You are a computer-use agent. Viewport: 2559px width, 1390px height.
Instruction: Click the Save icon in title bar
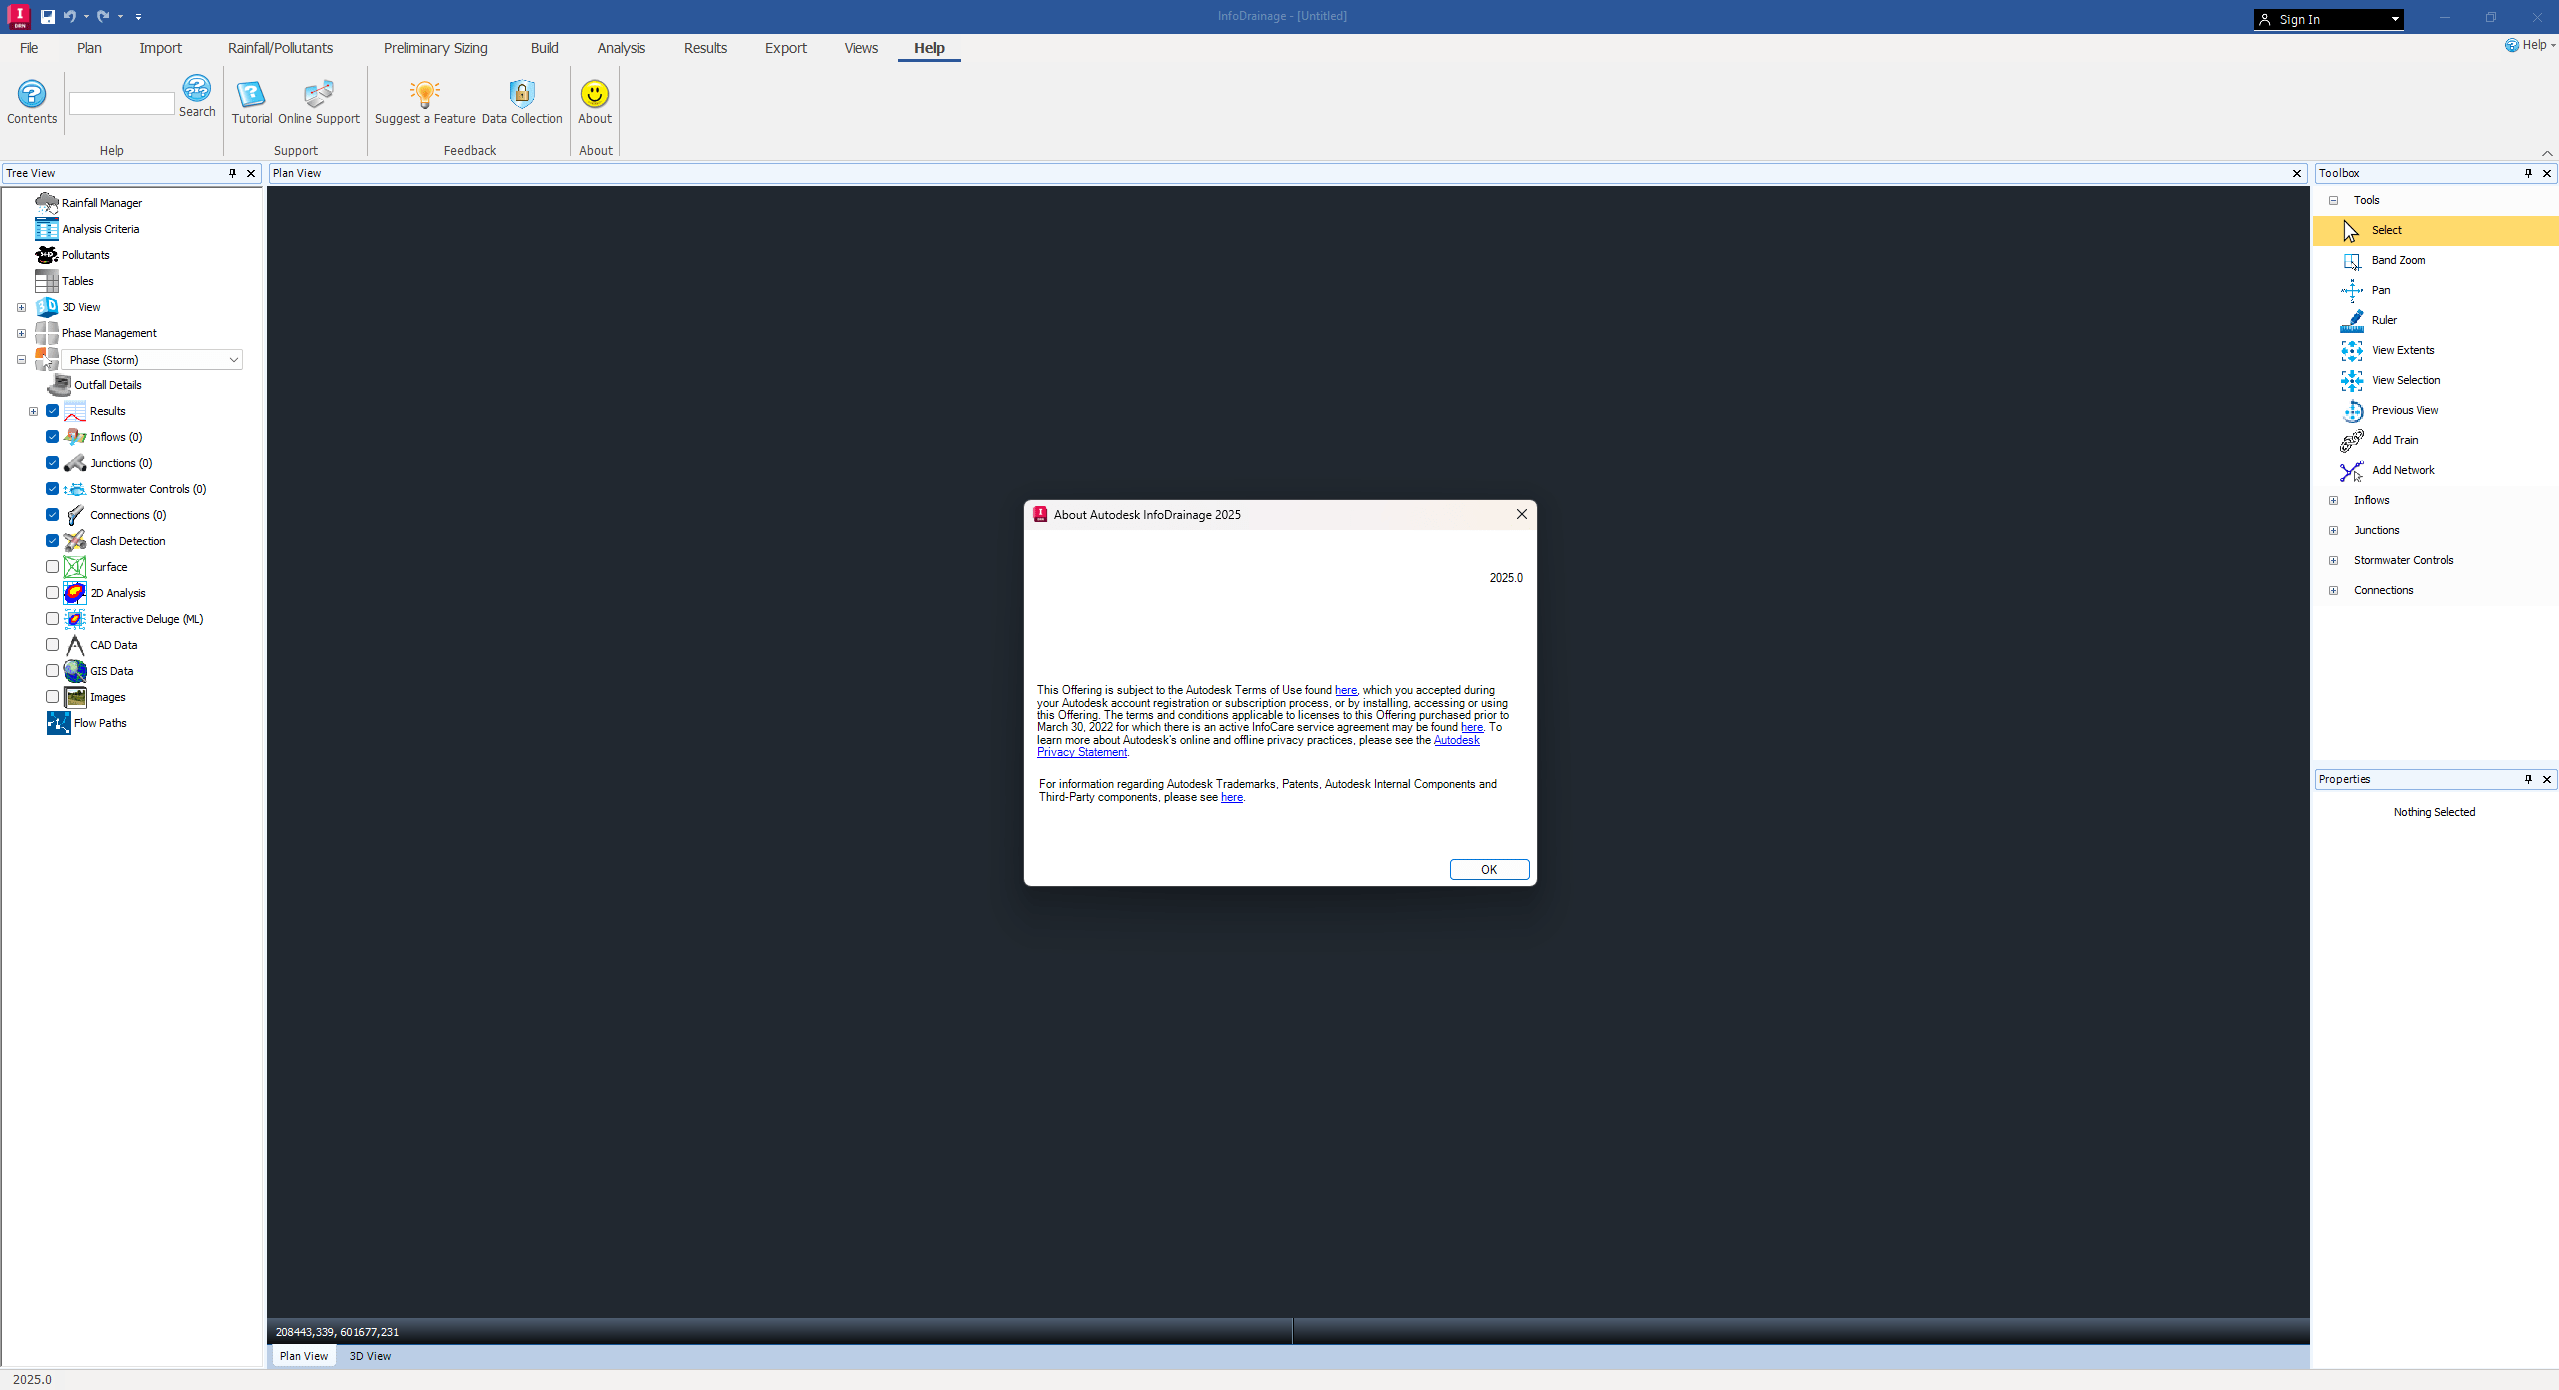(x=47, y=16)
